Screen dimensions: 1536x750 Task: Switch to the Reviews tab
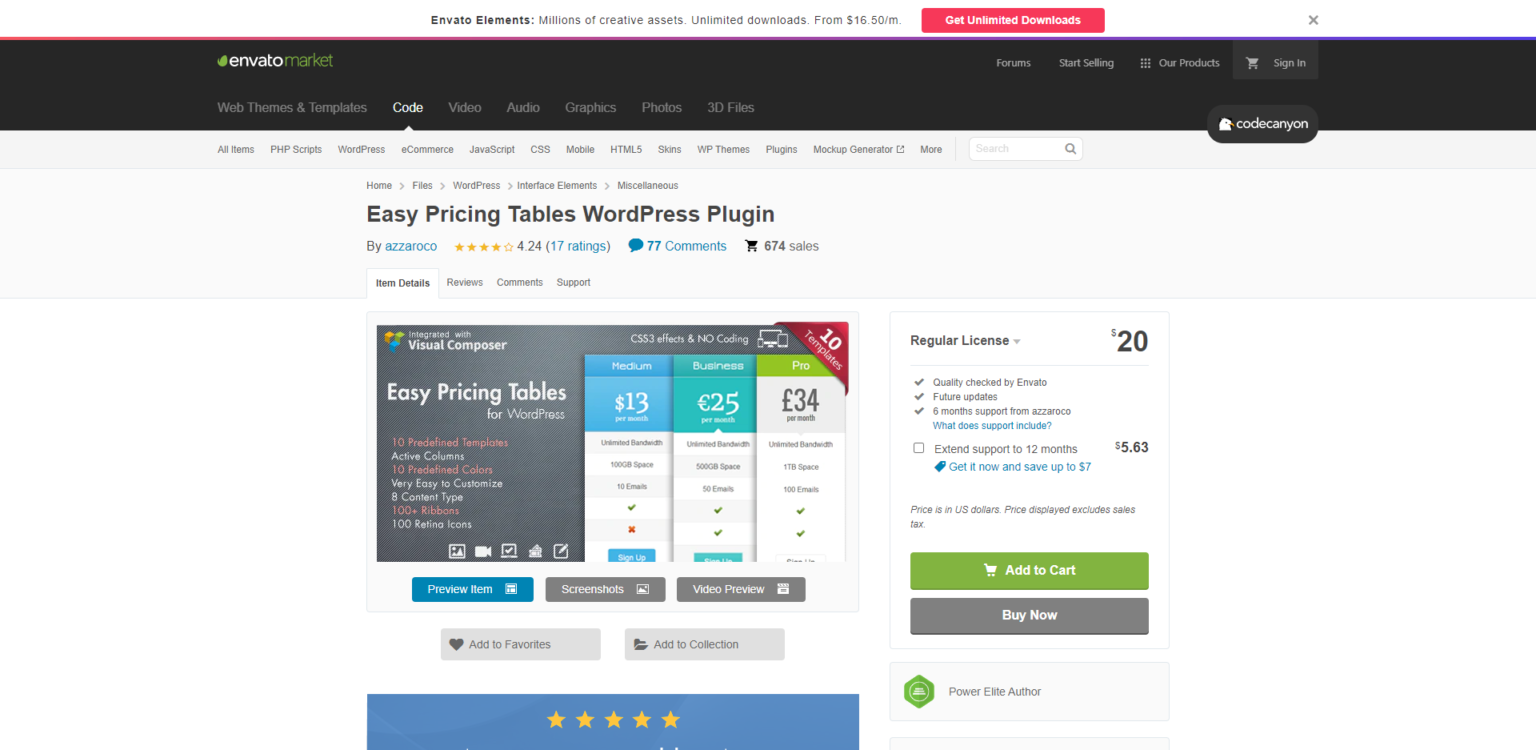(x=464, y=282)
